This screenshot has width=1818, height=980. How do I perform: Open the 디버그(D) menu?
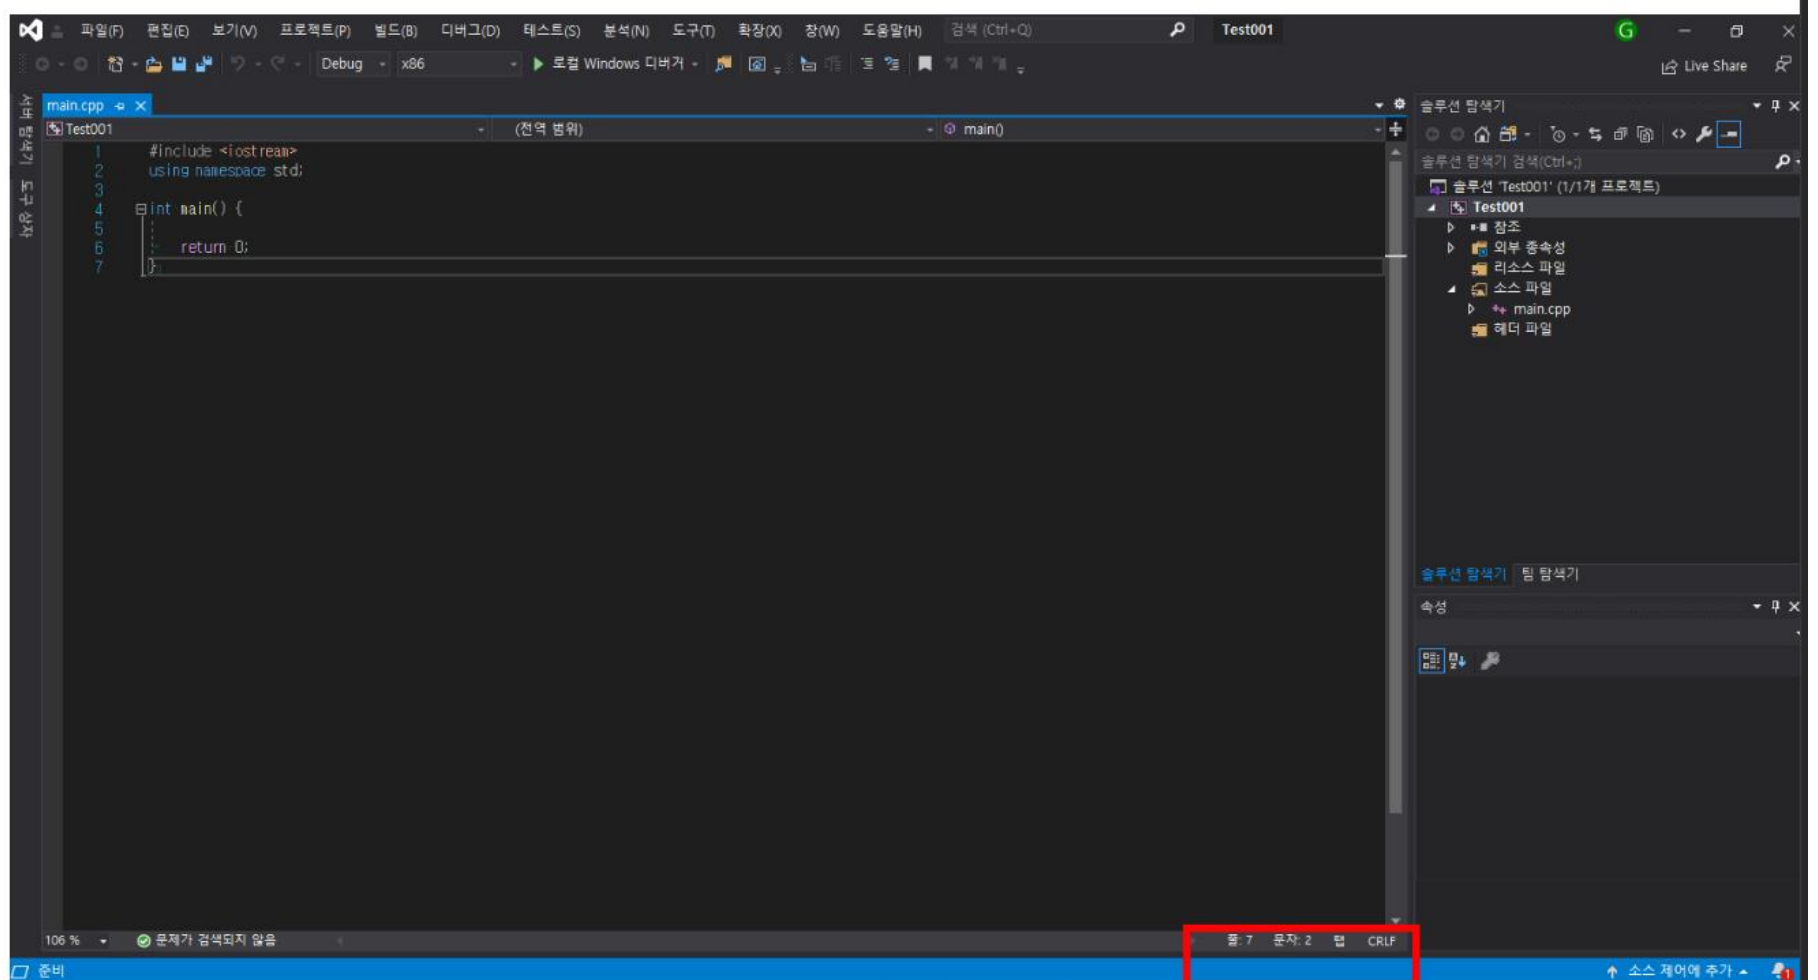470,31
